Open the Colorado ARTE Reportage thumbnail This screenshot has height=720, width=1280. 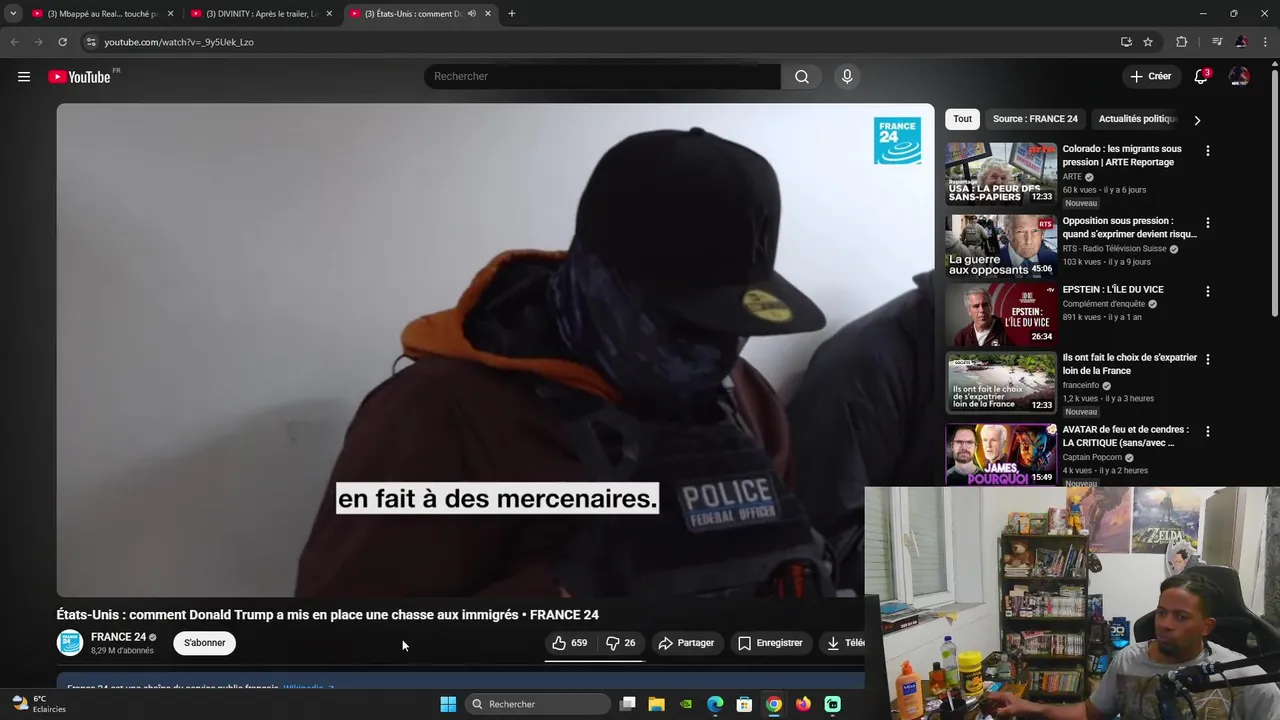(x=1001, y=174)
